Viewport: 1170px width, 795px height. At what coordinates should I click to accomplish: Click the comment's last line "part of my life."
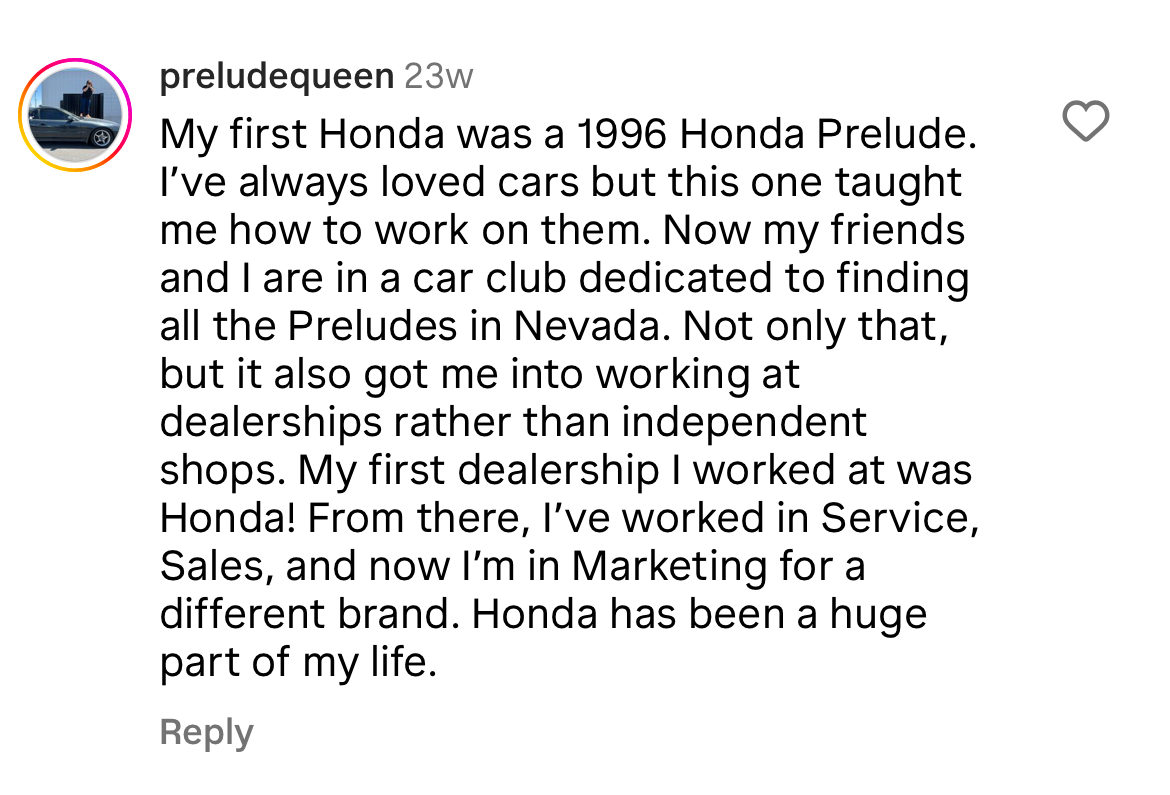point(298,662)
